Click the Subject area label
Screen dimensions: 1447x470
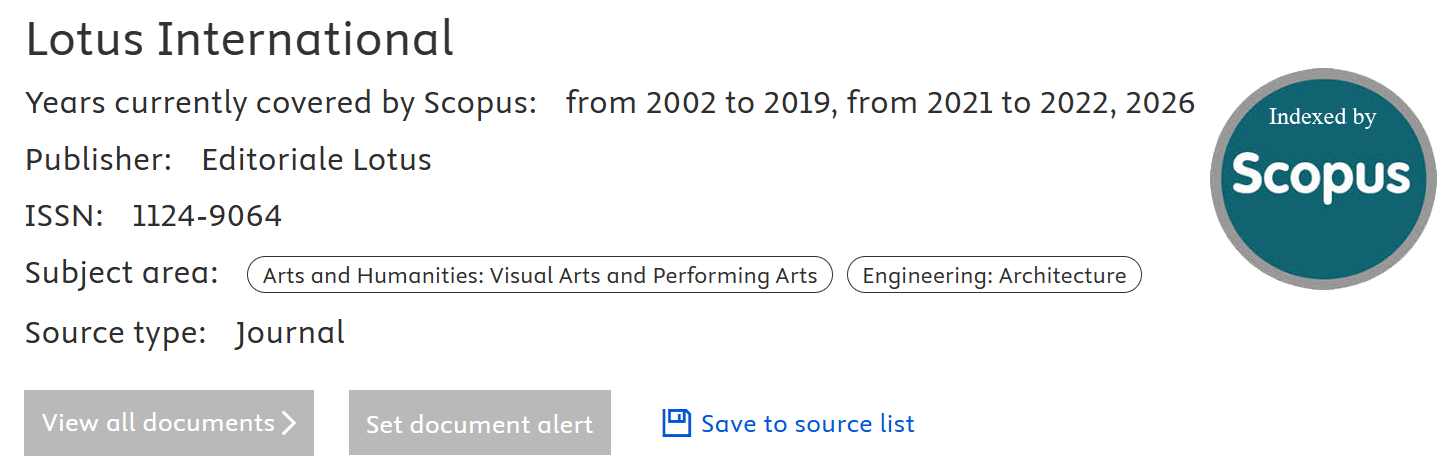pyautogui.click(x=121, y=273)
